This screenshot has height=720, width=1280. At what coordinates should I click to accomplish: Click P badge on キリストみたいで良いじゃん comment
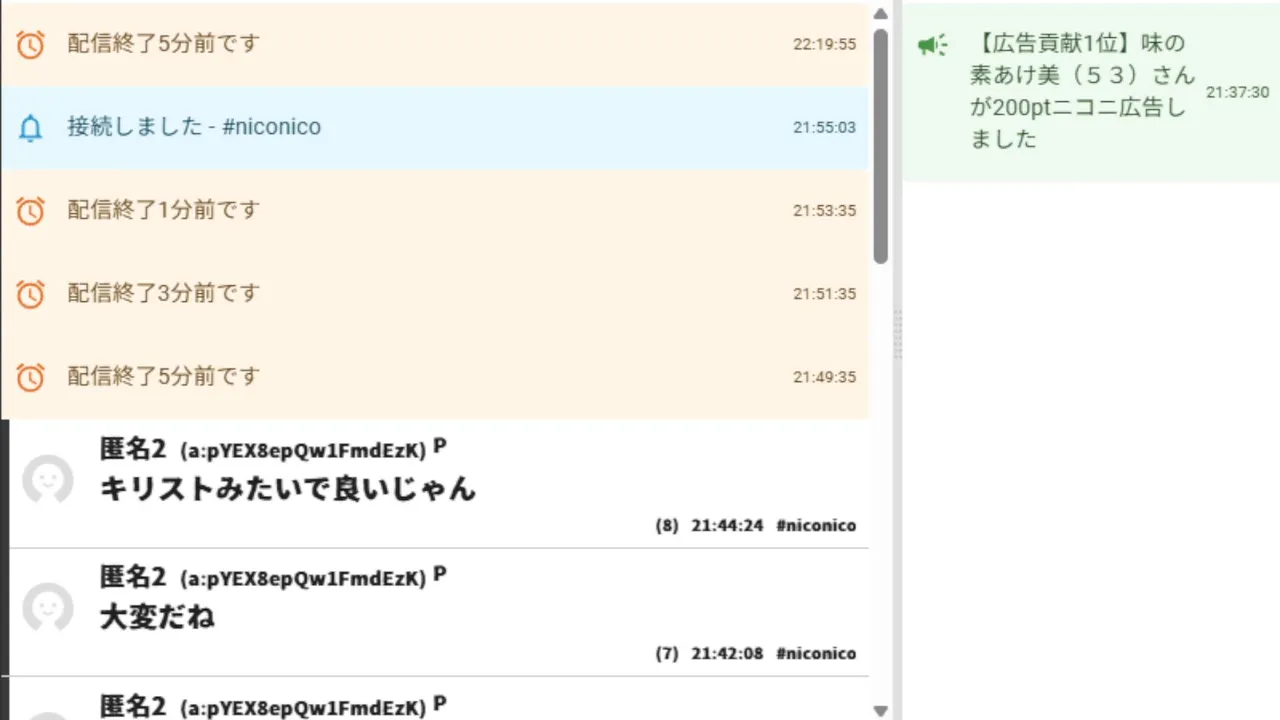(440, 447)
